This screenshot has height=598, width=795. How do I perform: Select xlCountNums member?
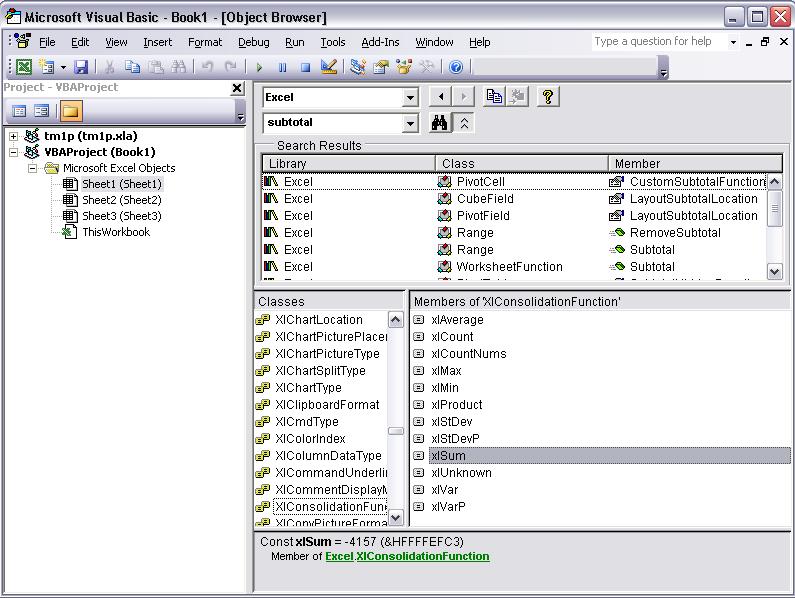pyautogui.click(x=469, y=354)
